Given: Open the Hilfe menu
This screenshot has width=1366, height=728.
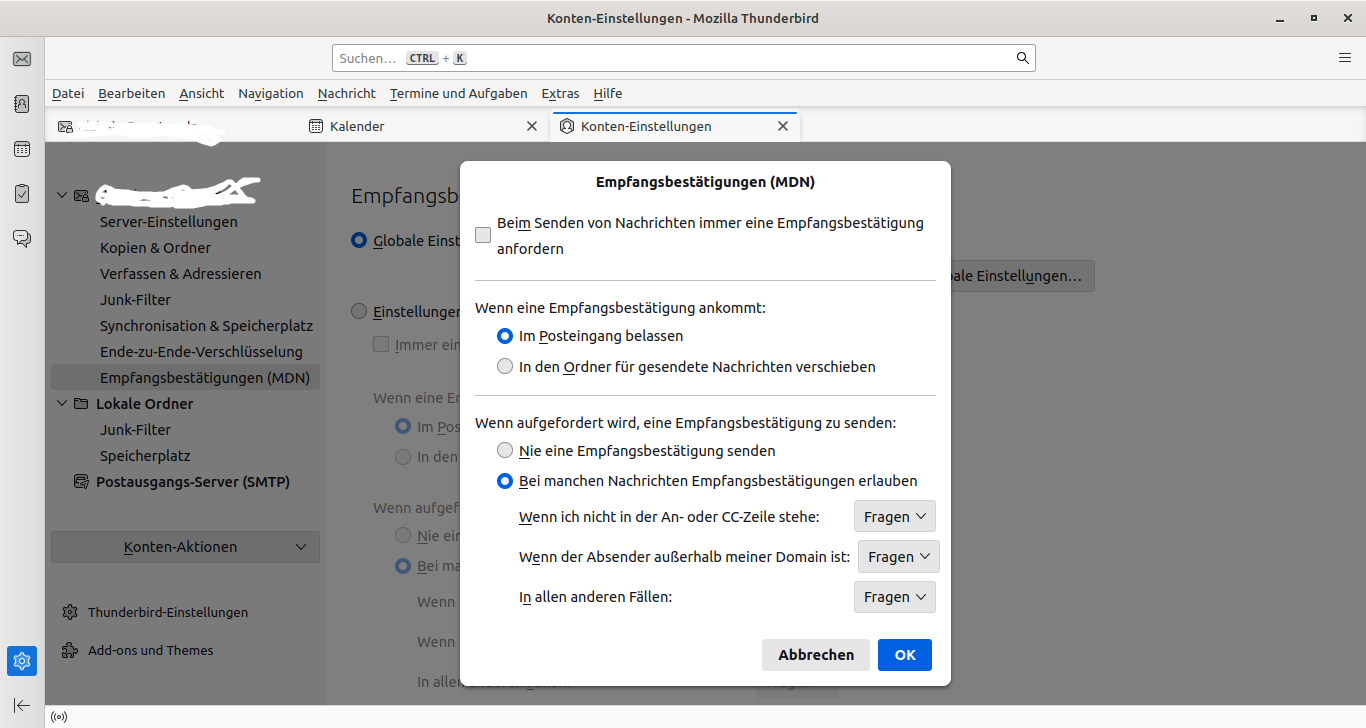Looking at the screenshot, I should [x=608, y=93].
